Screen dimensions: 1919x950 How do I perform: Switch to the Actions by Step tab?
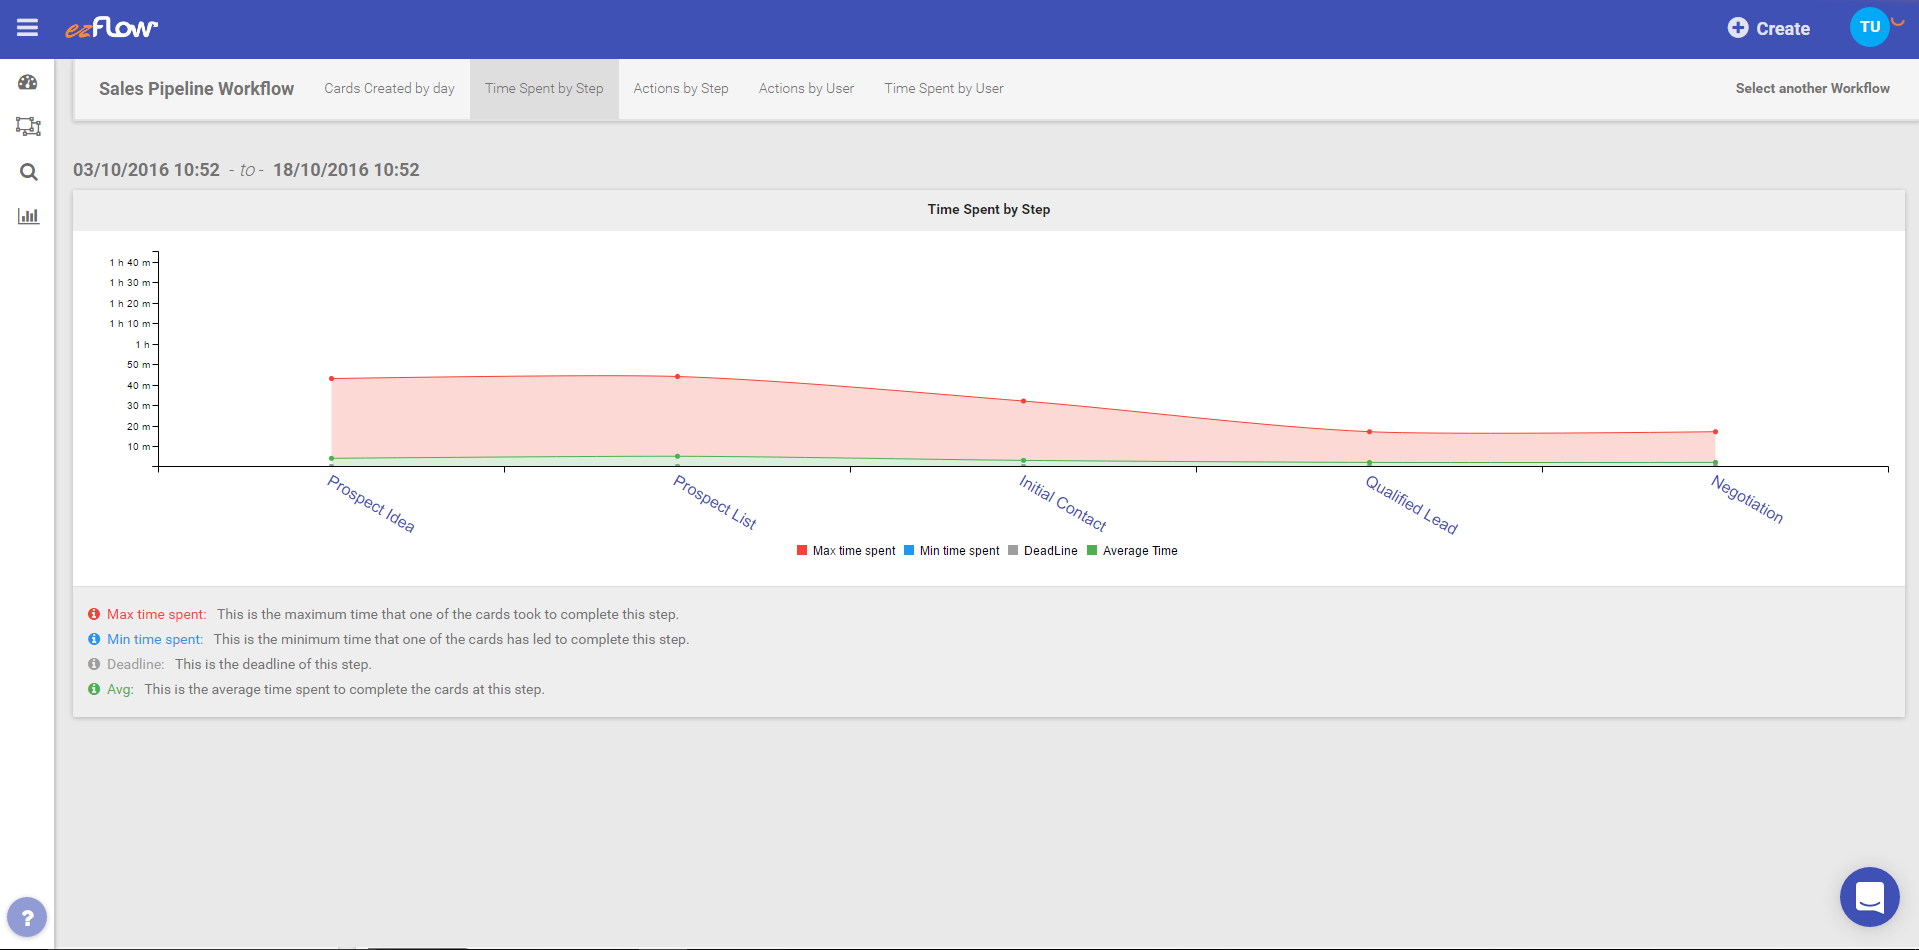pos(680,88)
